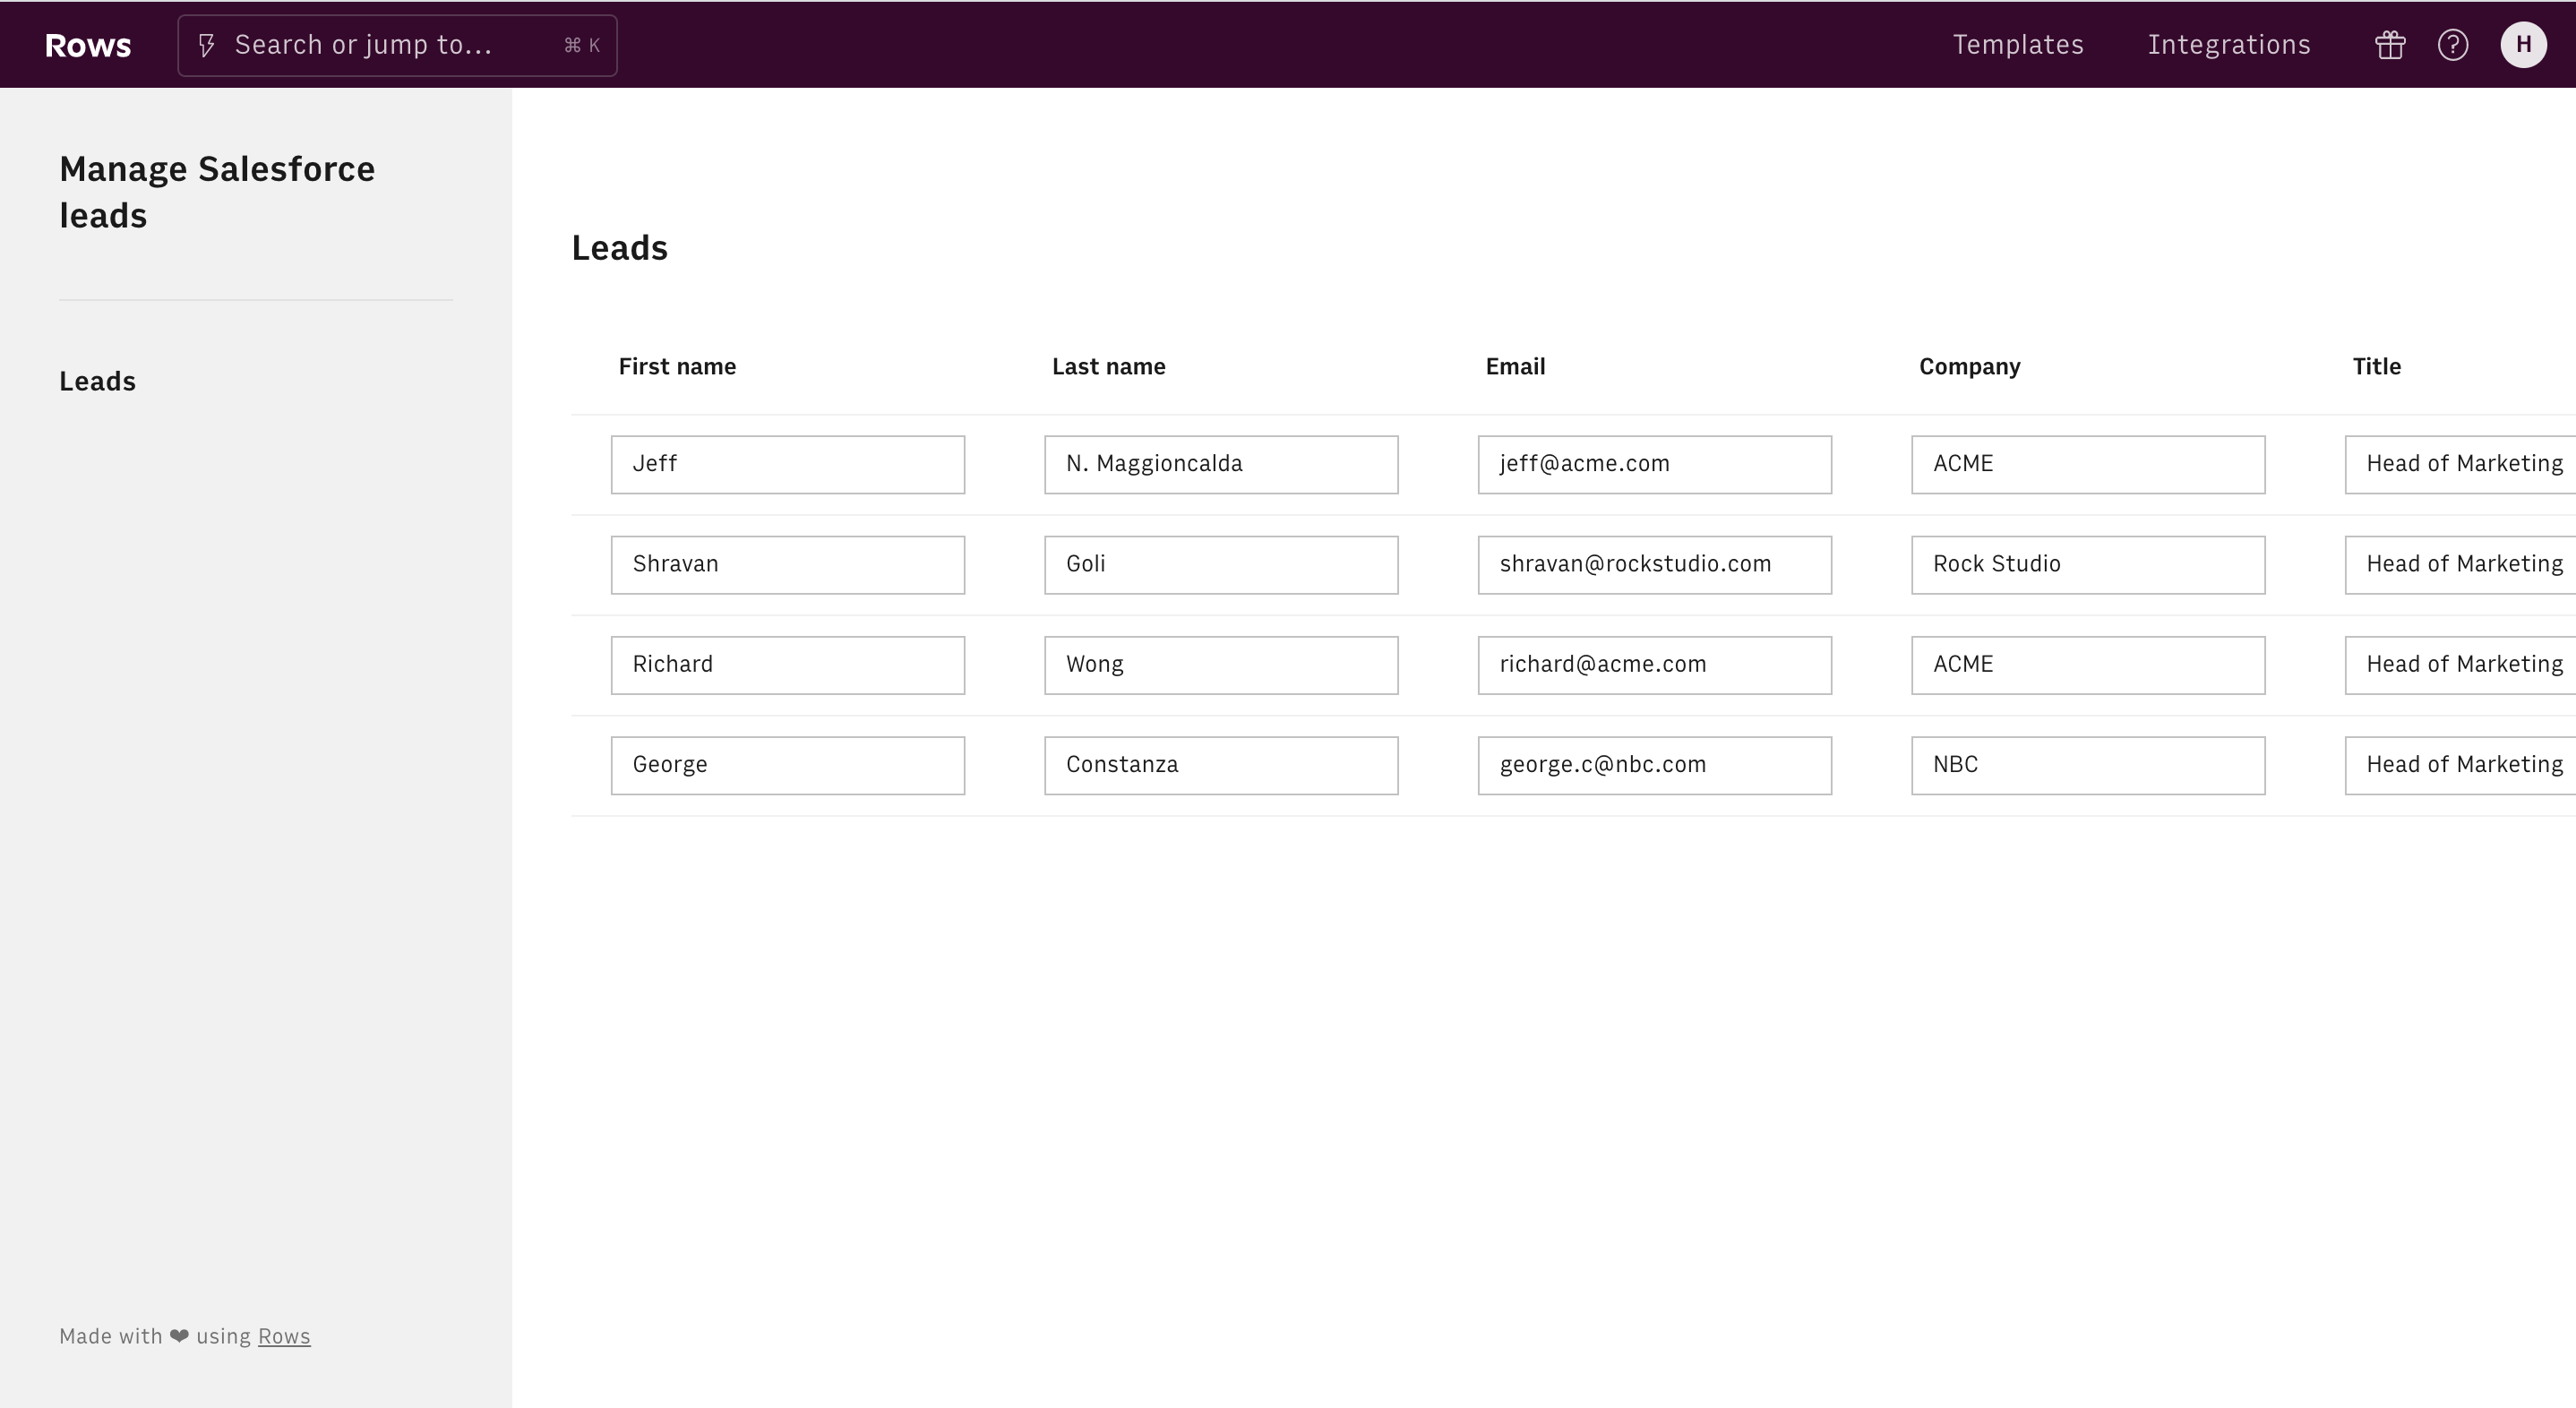This screenshot has width=2576, height=1408.
Task: Edit the N. Maggioncalda last name field
Action: (1221, 464)
